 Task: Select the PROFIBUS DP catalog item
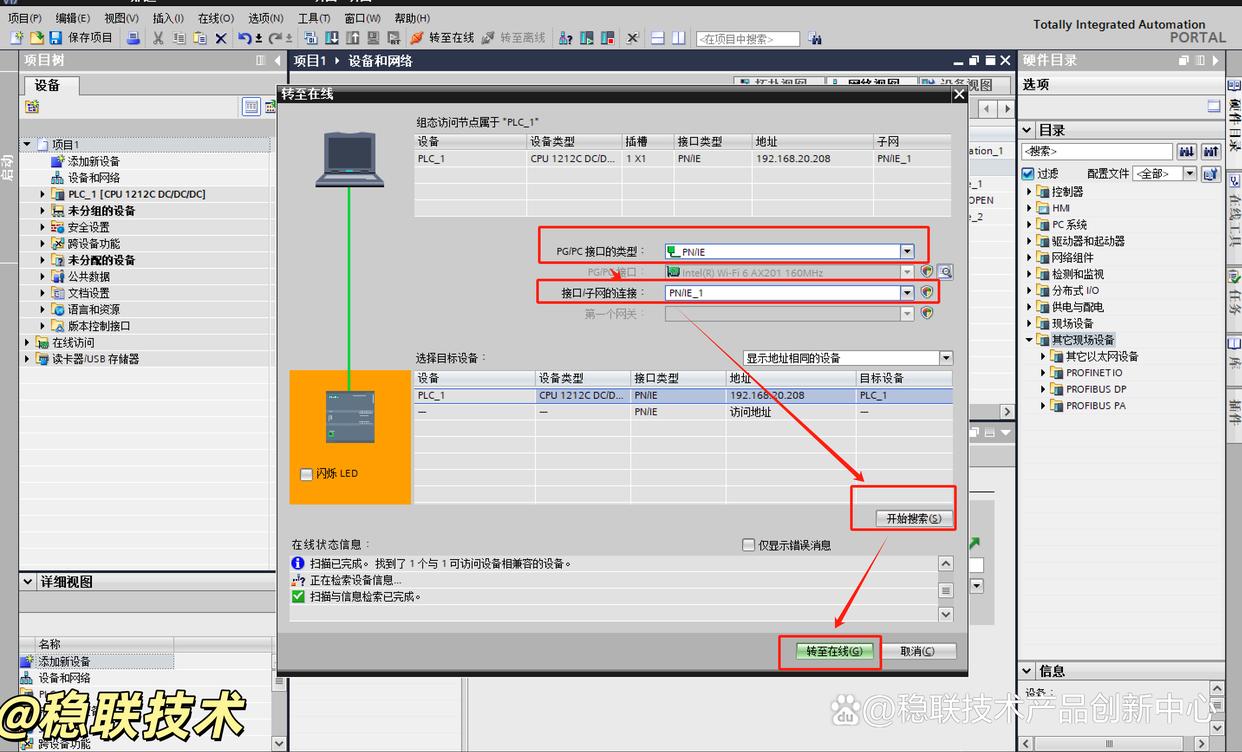pos(1096,389)
